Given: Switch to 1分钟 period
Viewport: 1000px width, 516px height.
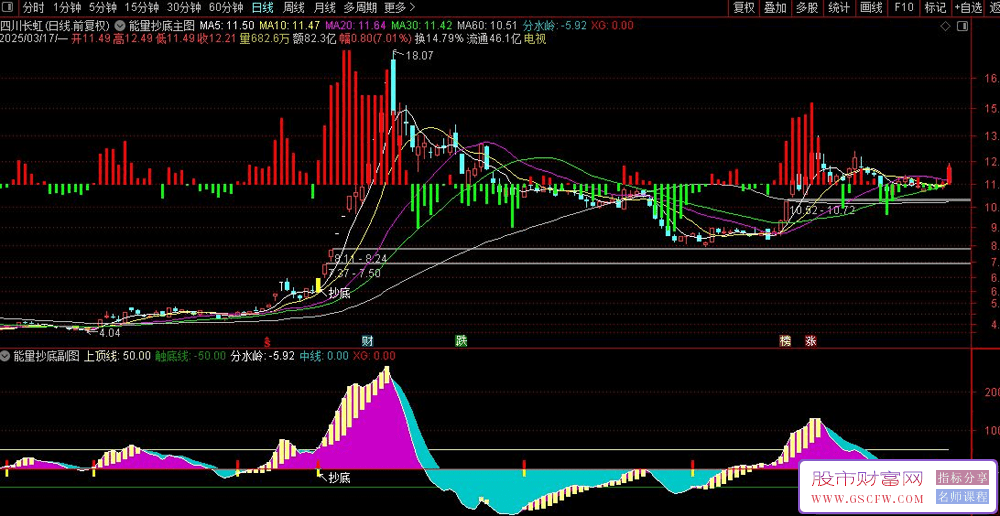Looking at the screenshot, I should coord(67,8).
